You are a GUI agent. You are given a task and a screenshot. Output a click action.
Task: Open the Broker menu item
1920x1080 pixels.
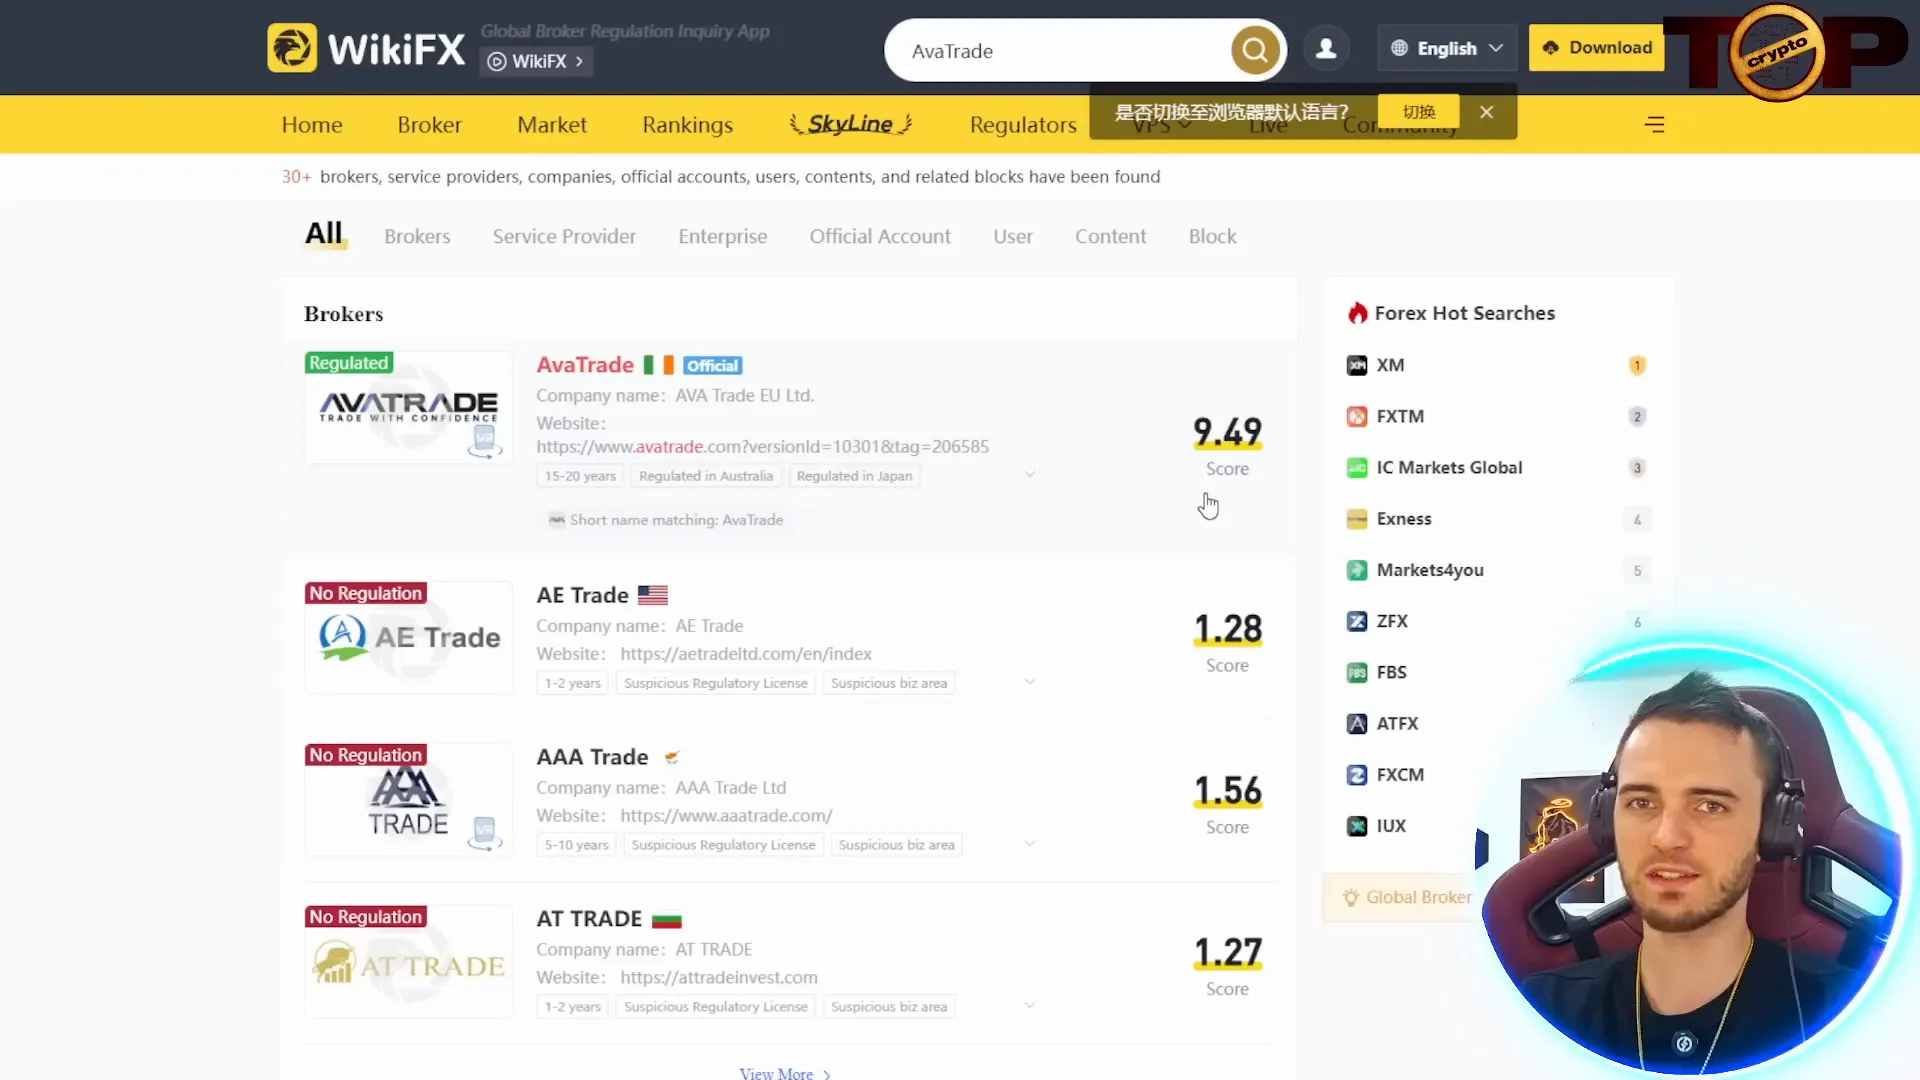tap(429, 125)
